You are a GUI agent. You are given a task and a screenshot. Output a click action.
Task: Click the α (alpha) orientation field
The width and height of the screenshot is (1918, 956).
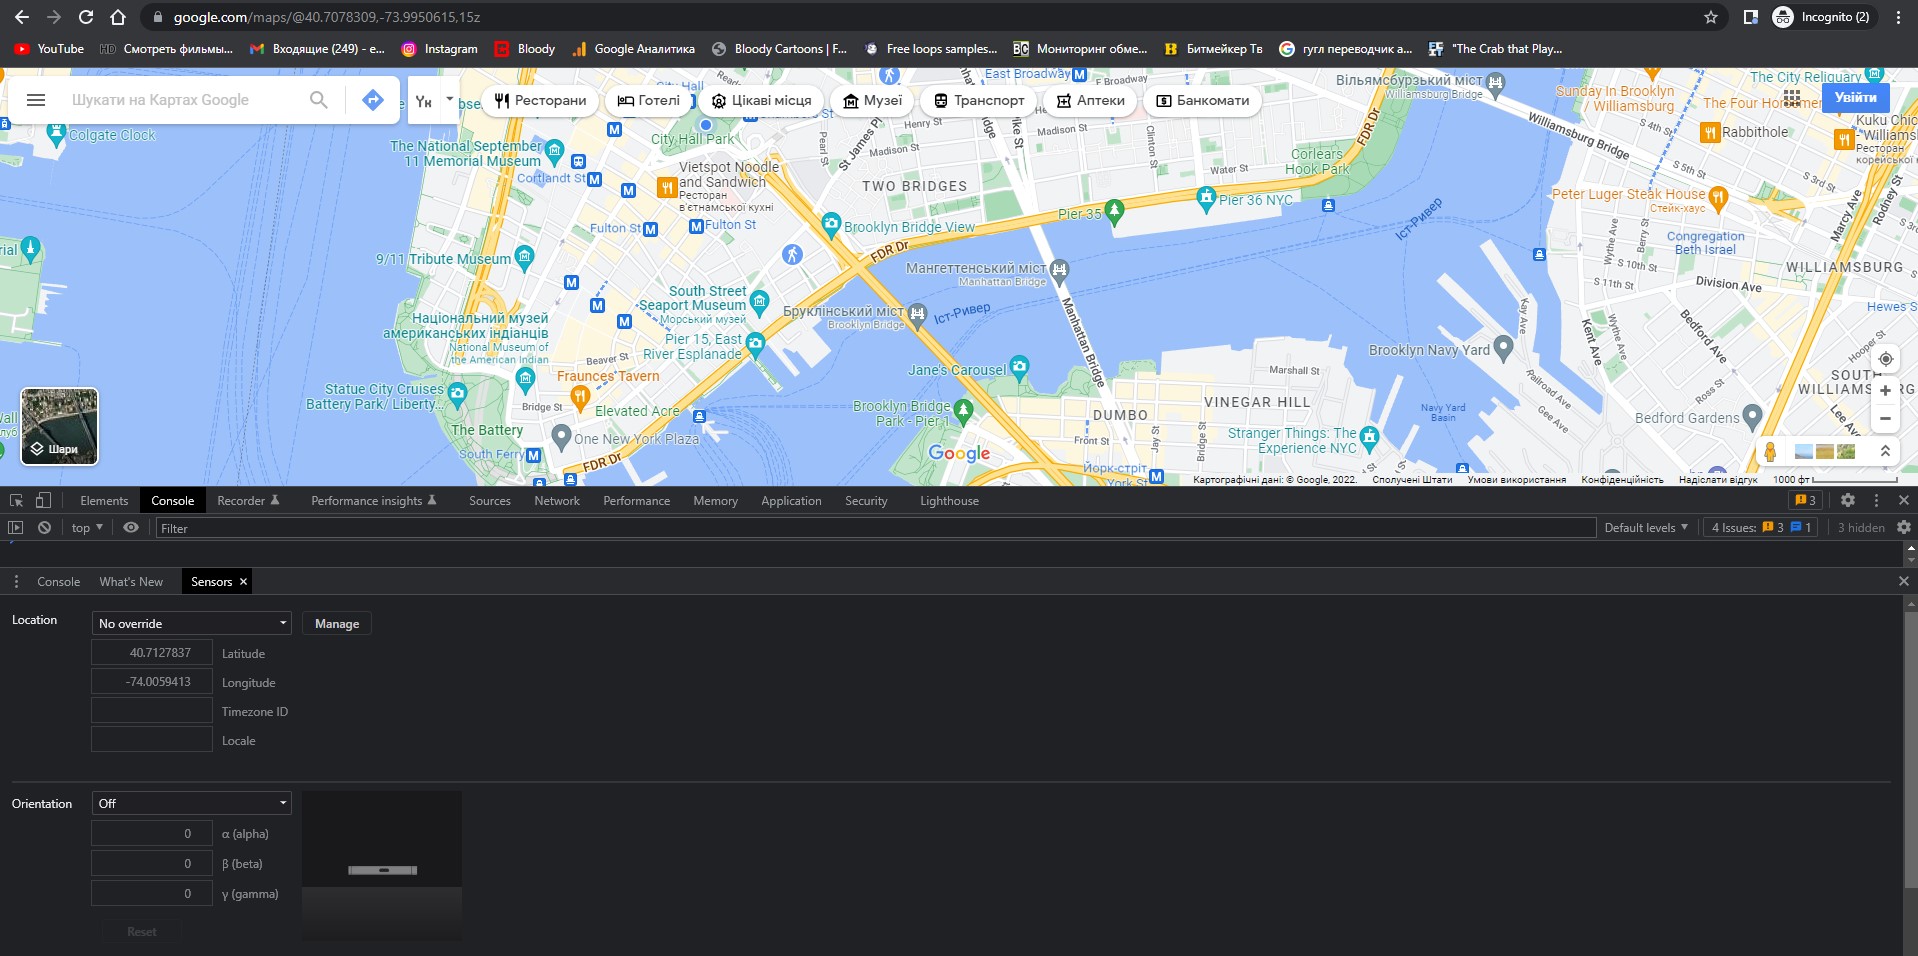tap(152, 833)
